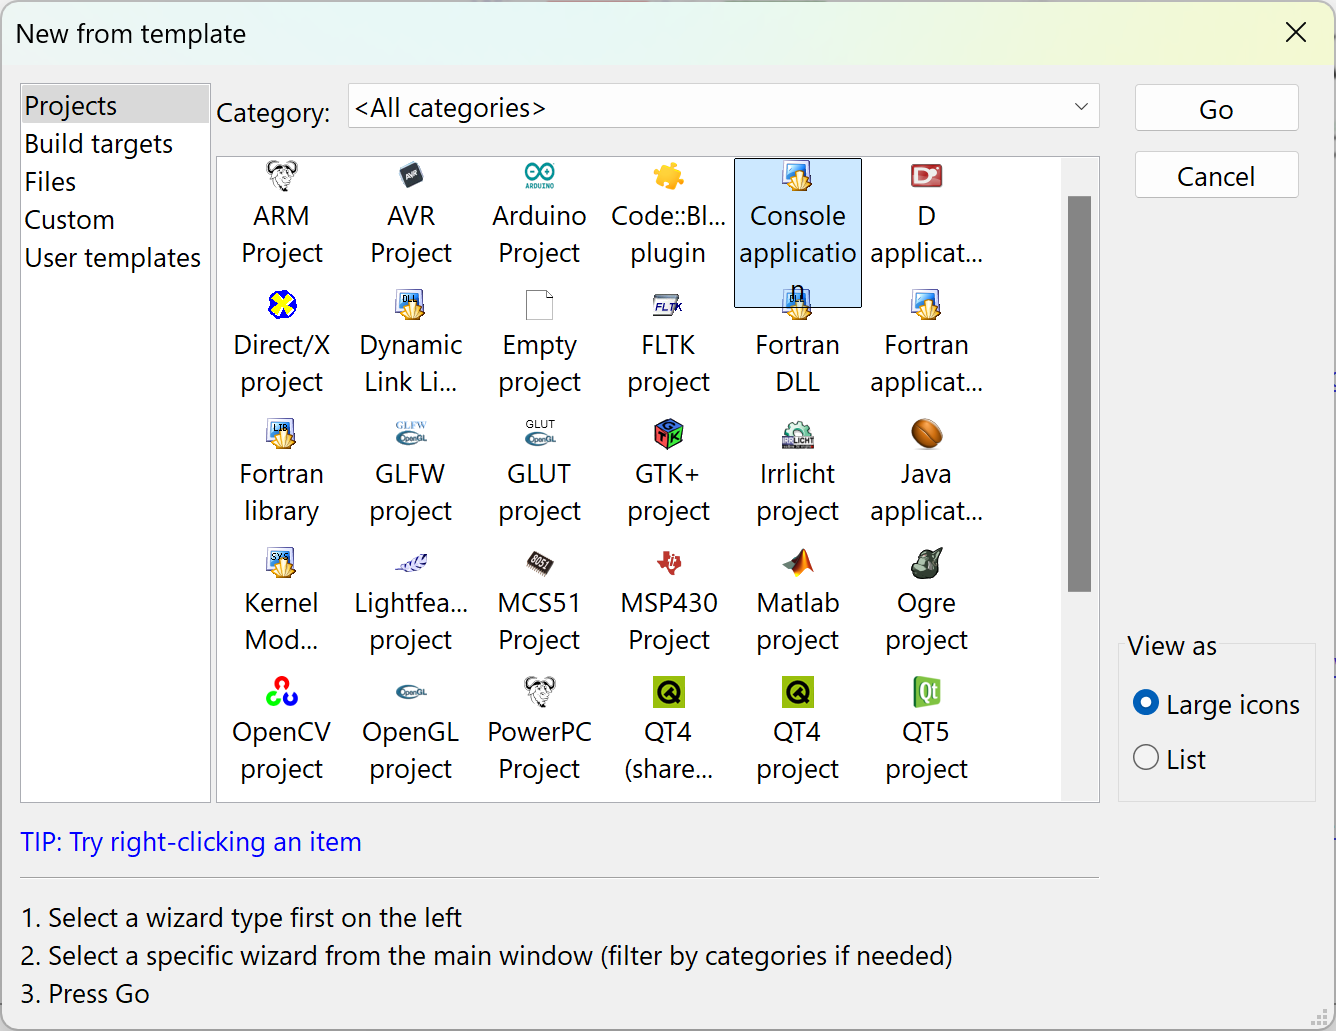Choose the GTK+ project cube icon
This screenshot has height=1031, width=1336.
668,434
